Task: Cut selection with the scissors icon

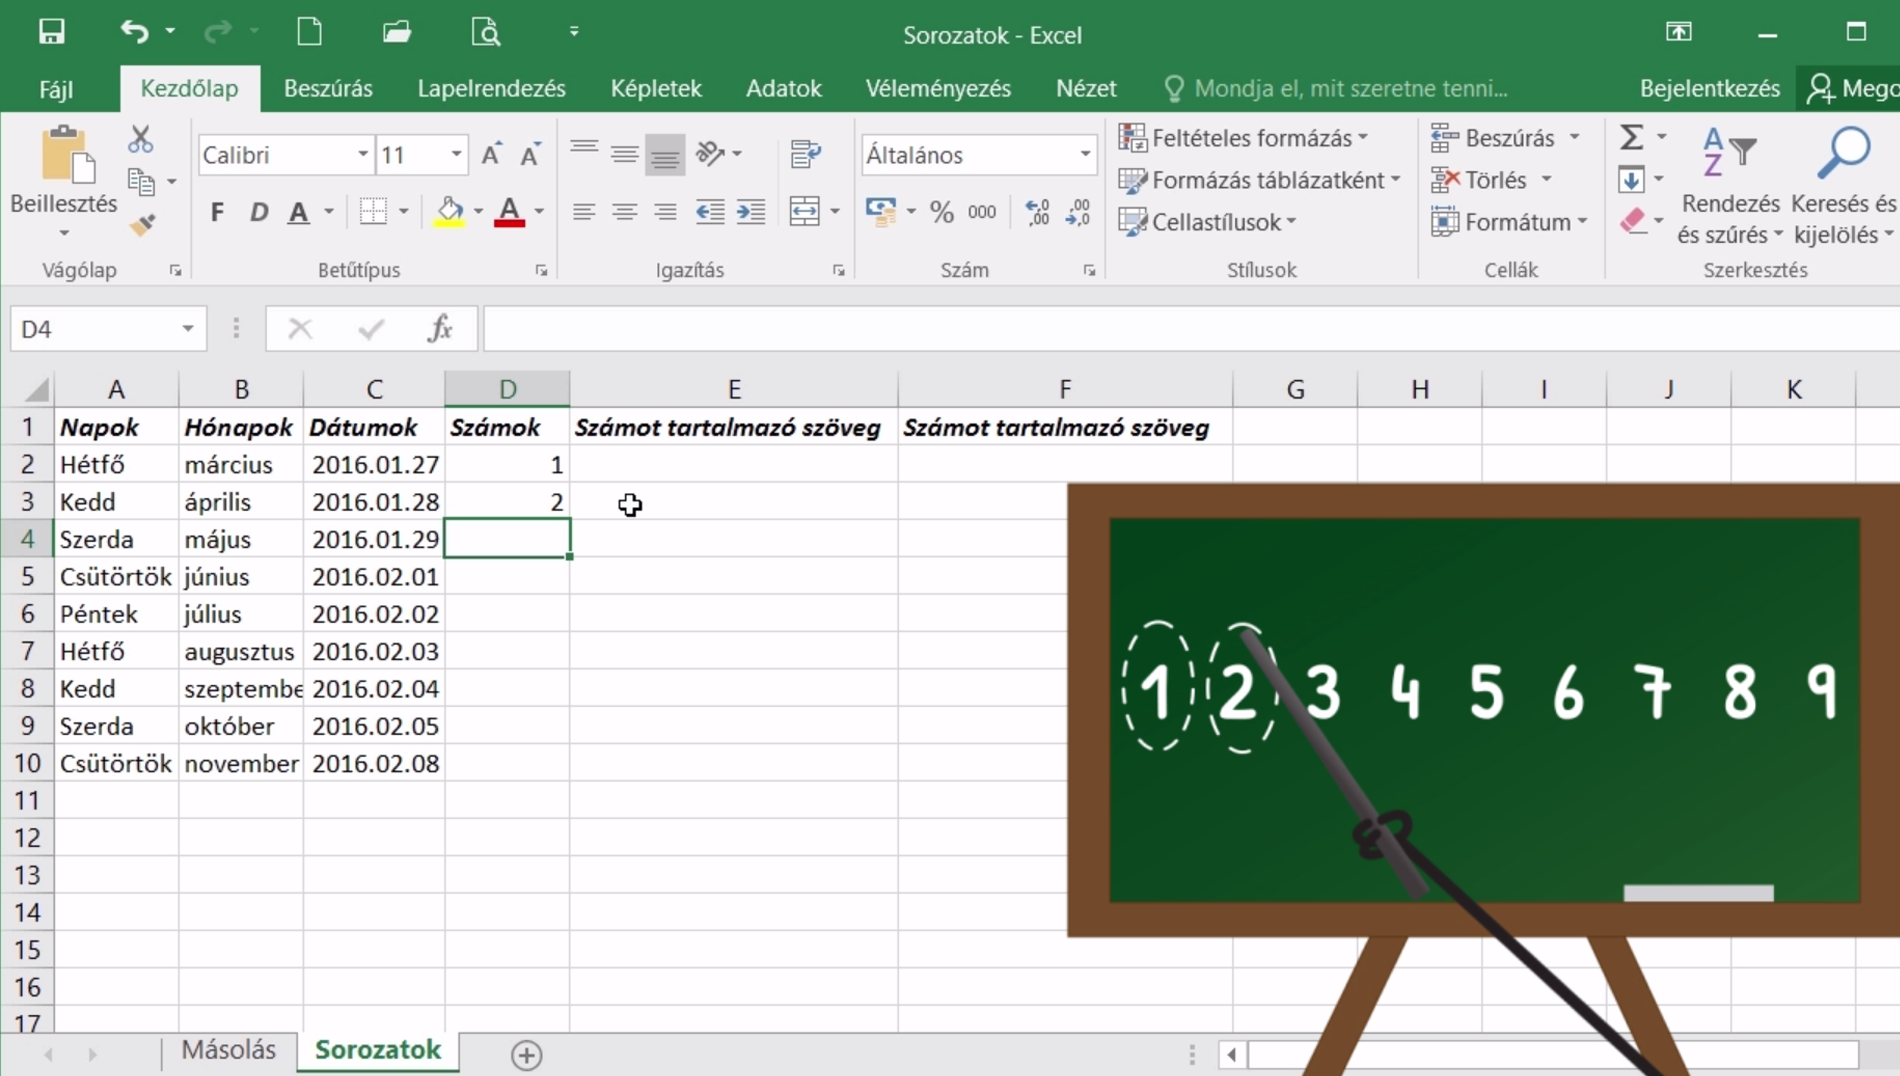Action: 141,139
